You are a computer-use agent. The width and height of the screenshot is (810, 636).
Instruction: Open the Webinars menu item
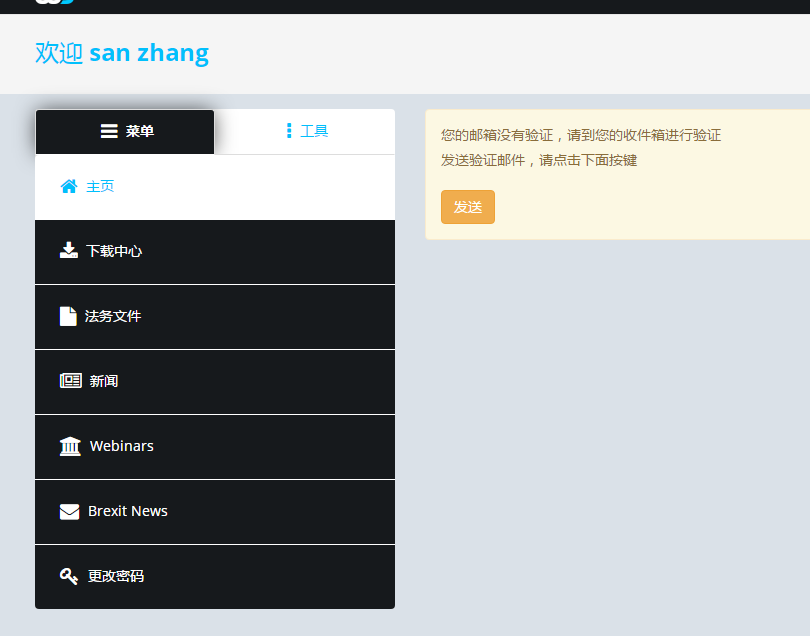click(x=215, y=447)
